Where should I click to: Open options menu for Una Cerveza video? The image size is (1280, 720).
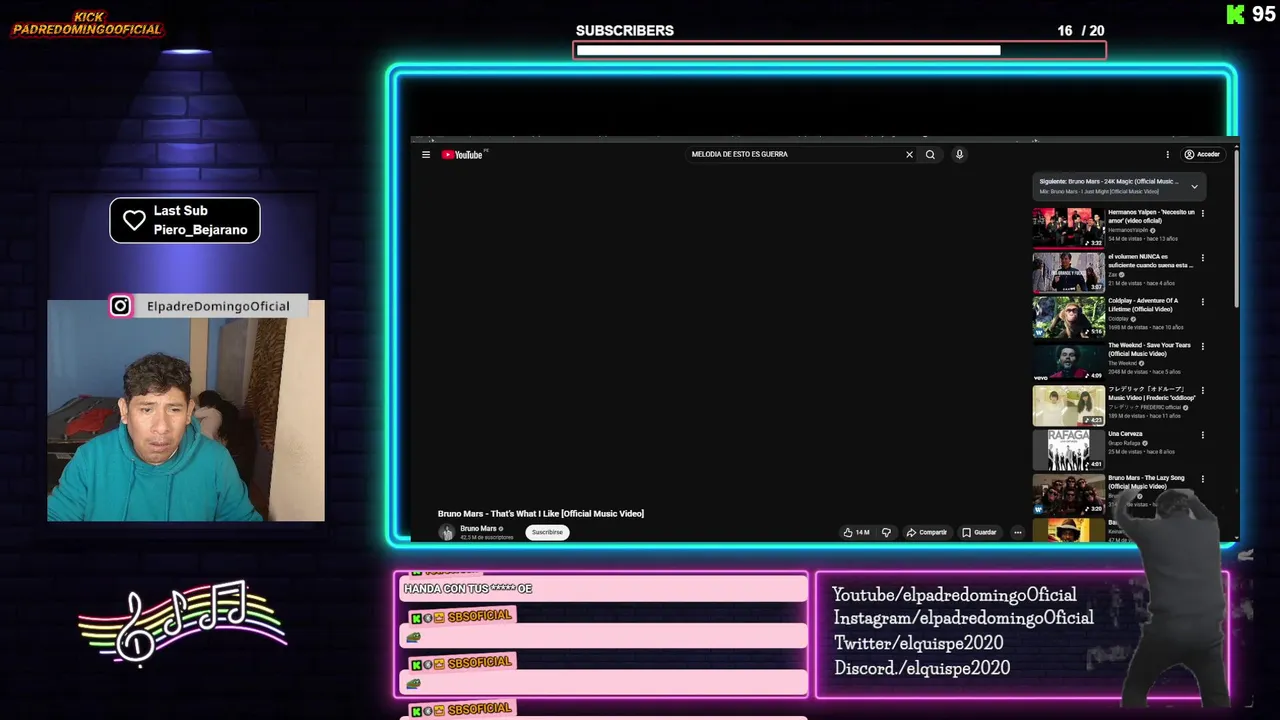click(1202, 435)
